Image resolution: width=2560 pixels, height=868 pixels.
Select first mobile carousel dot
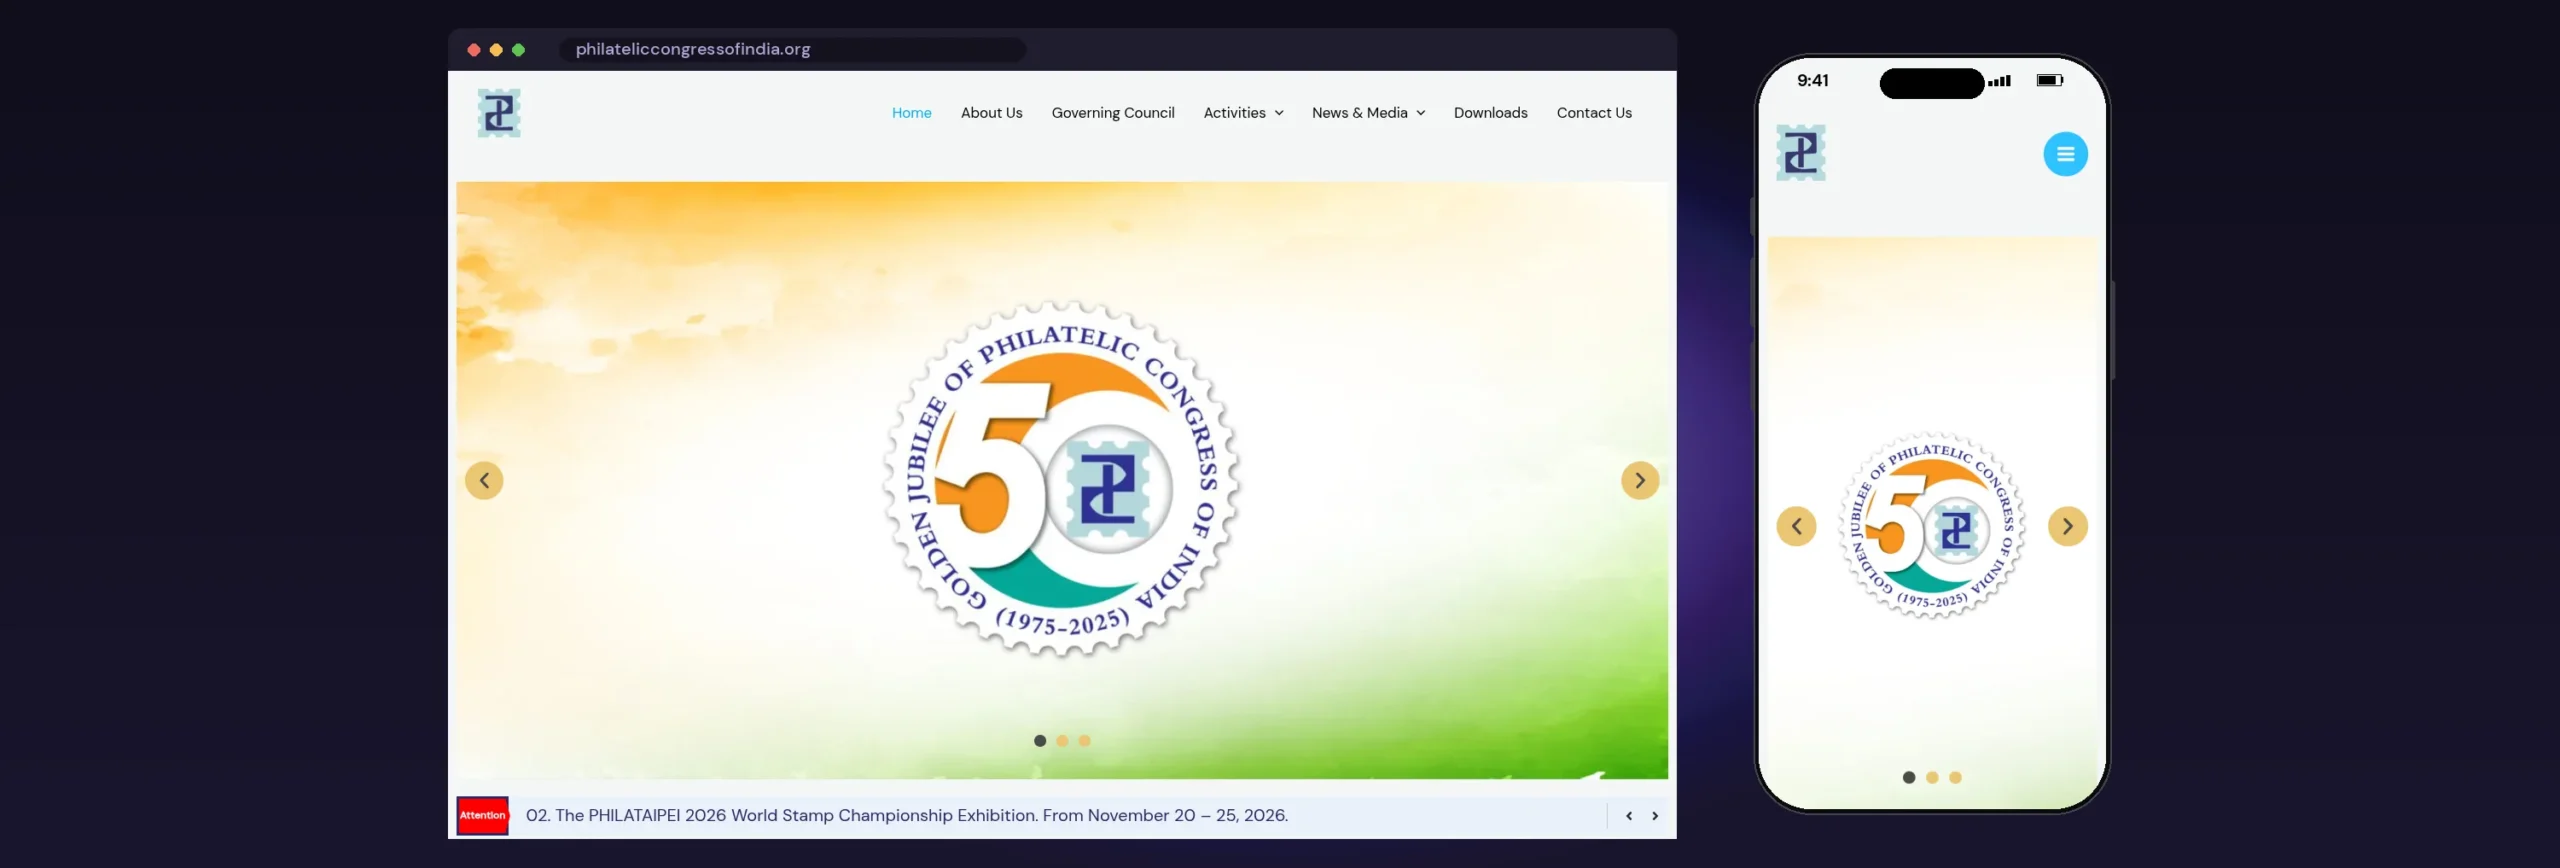point(1909,778)
